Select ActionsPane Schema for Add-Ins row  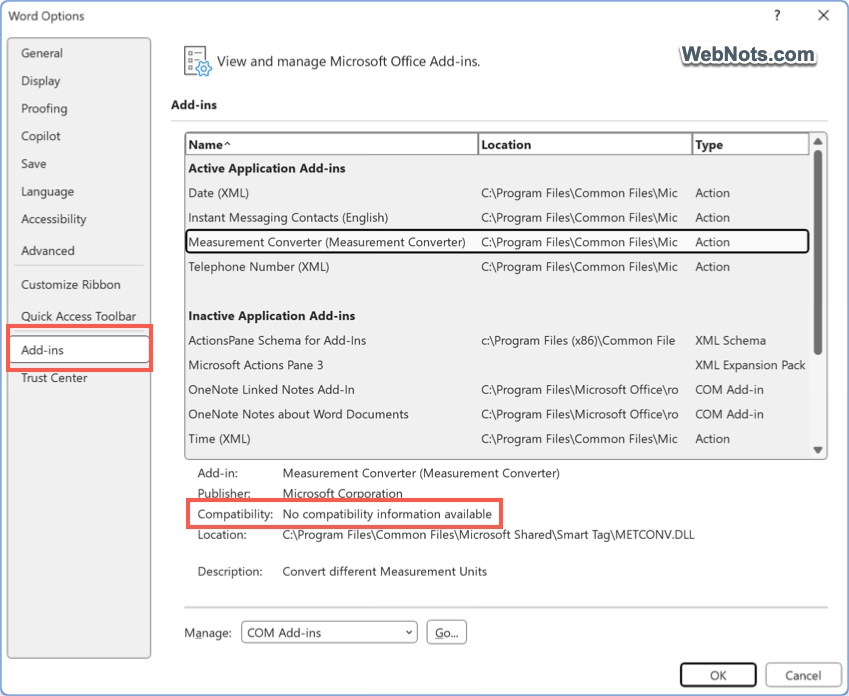coord(497,340)
